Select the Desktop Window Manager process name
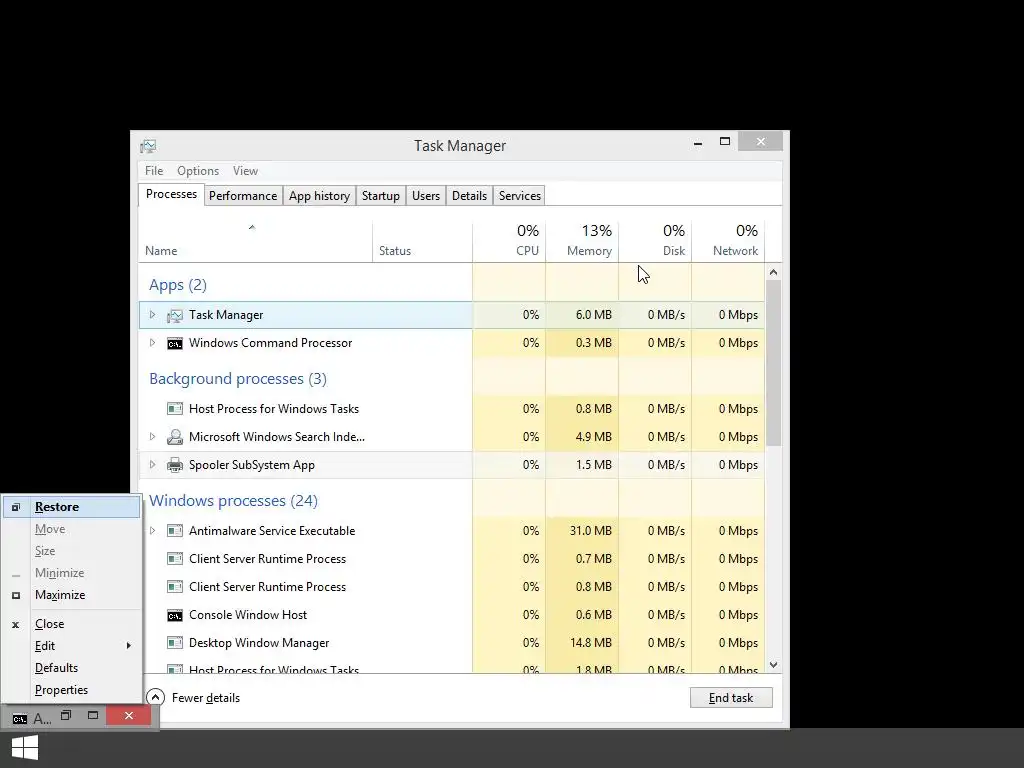The image size is (1024, 768). [259, 643]
